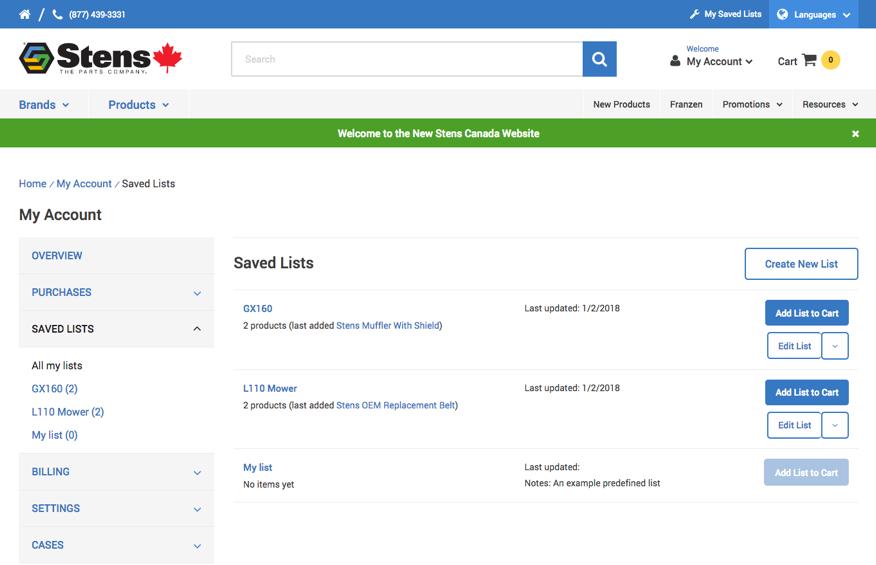Open the L110 Mower saved list title

click(270, 388)
